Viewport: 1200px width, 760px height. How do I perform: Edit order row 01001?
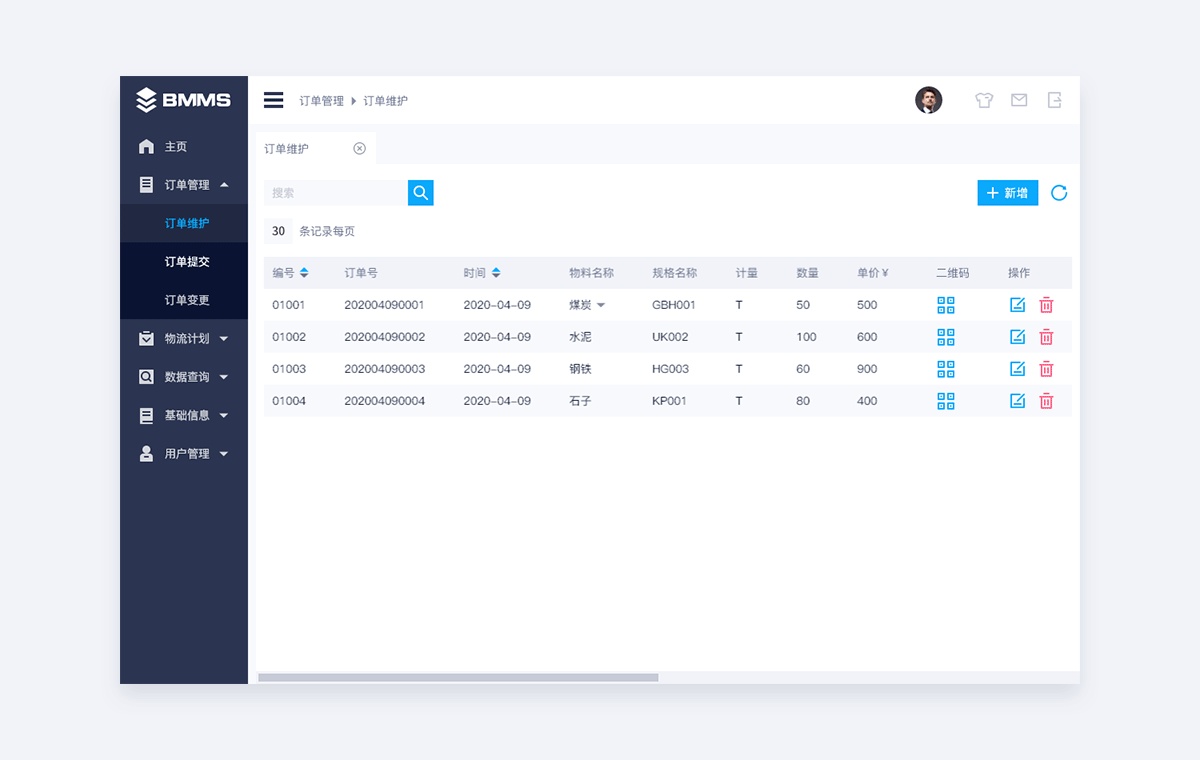[1018, 305]
